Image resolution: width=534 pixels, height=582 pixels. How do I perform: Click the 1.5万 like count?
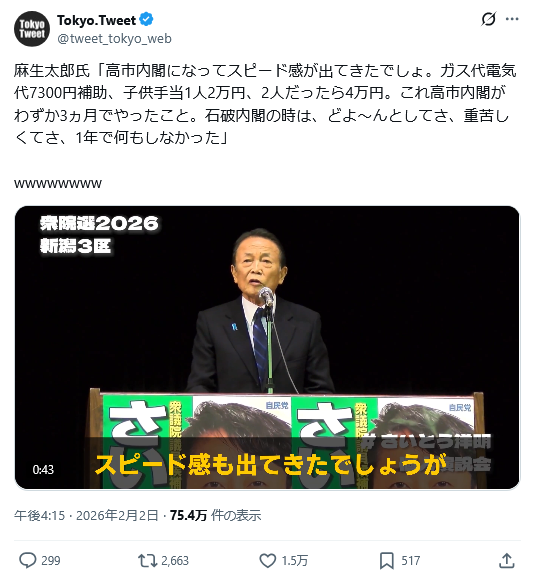coord(295,560)
